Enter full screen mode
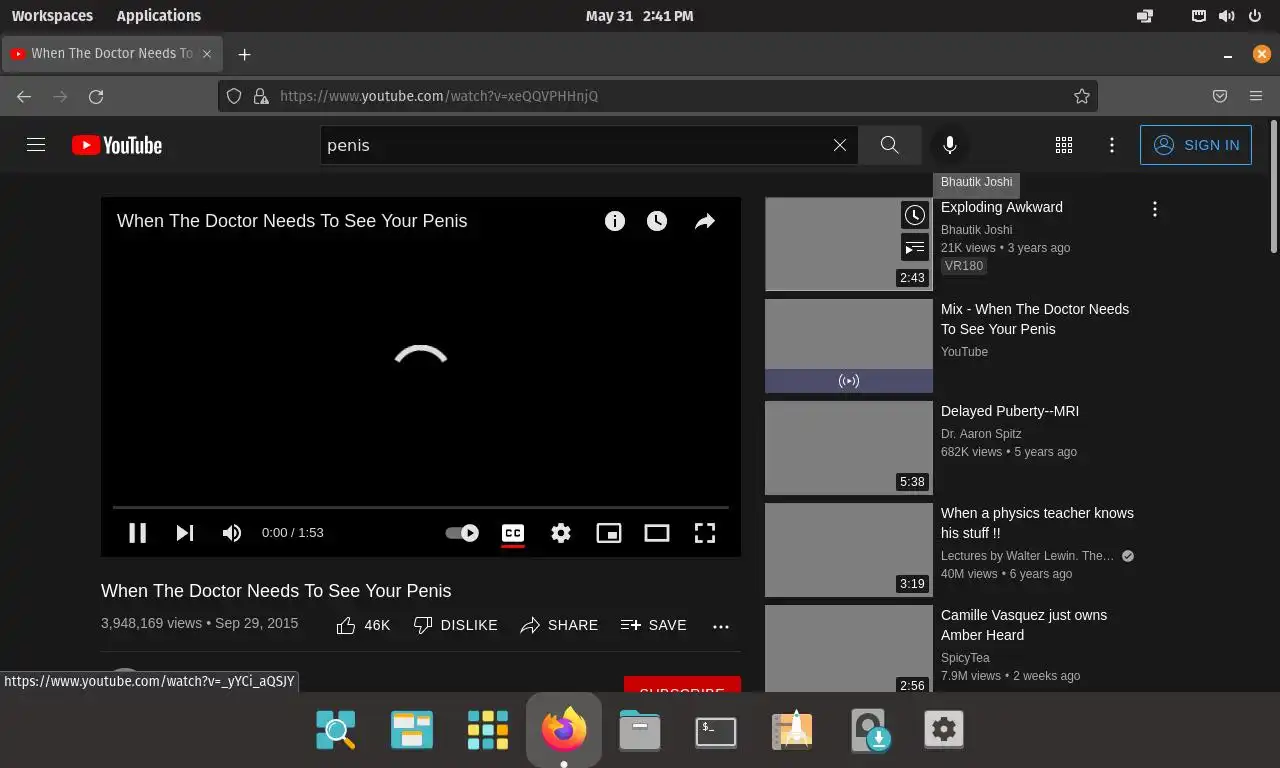The image size is (1280, 768). click(x=705, y=533)
